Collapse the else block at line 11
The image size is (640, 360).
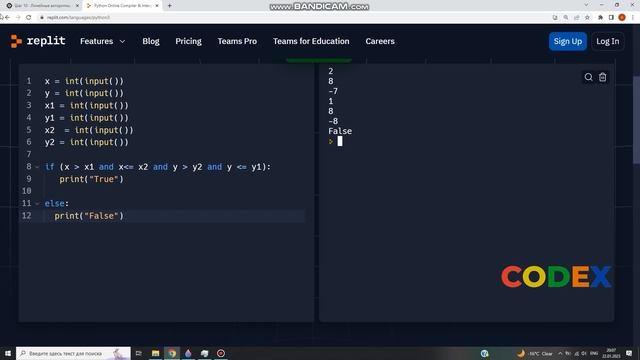click(37, 203)
